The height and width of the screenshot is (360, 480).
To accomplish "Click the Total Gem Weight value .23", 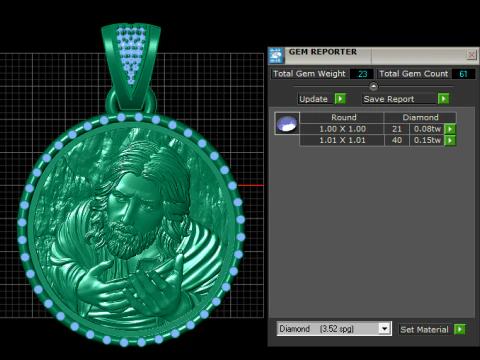I will coord(362,74).
